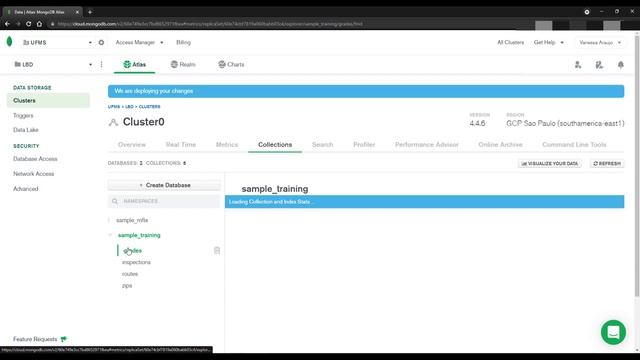Open Network Access page

(x=33, y=174)
